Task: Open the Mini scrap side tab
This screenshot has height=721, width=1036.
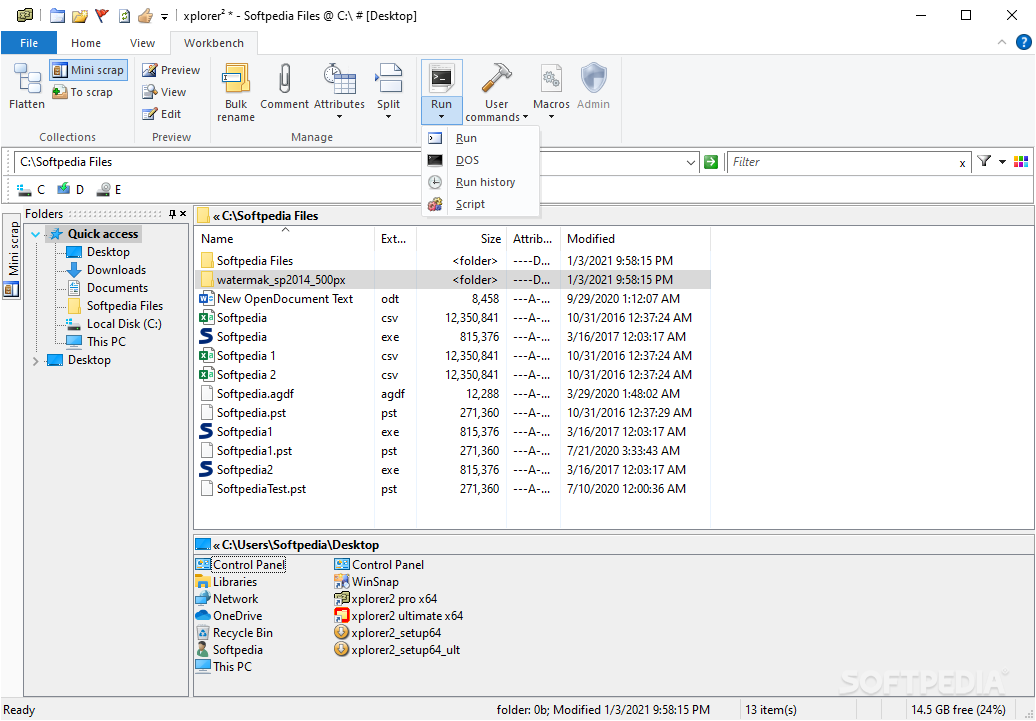Action: point(12,256)
